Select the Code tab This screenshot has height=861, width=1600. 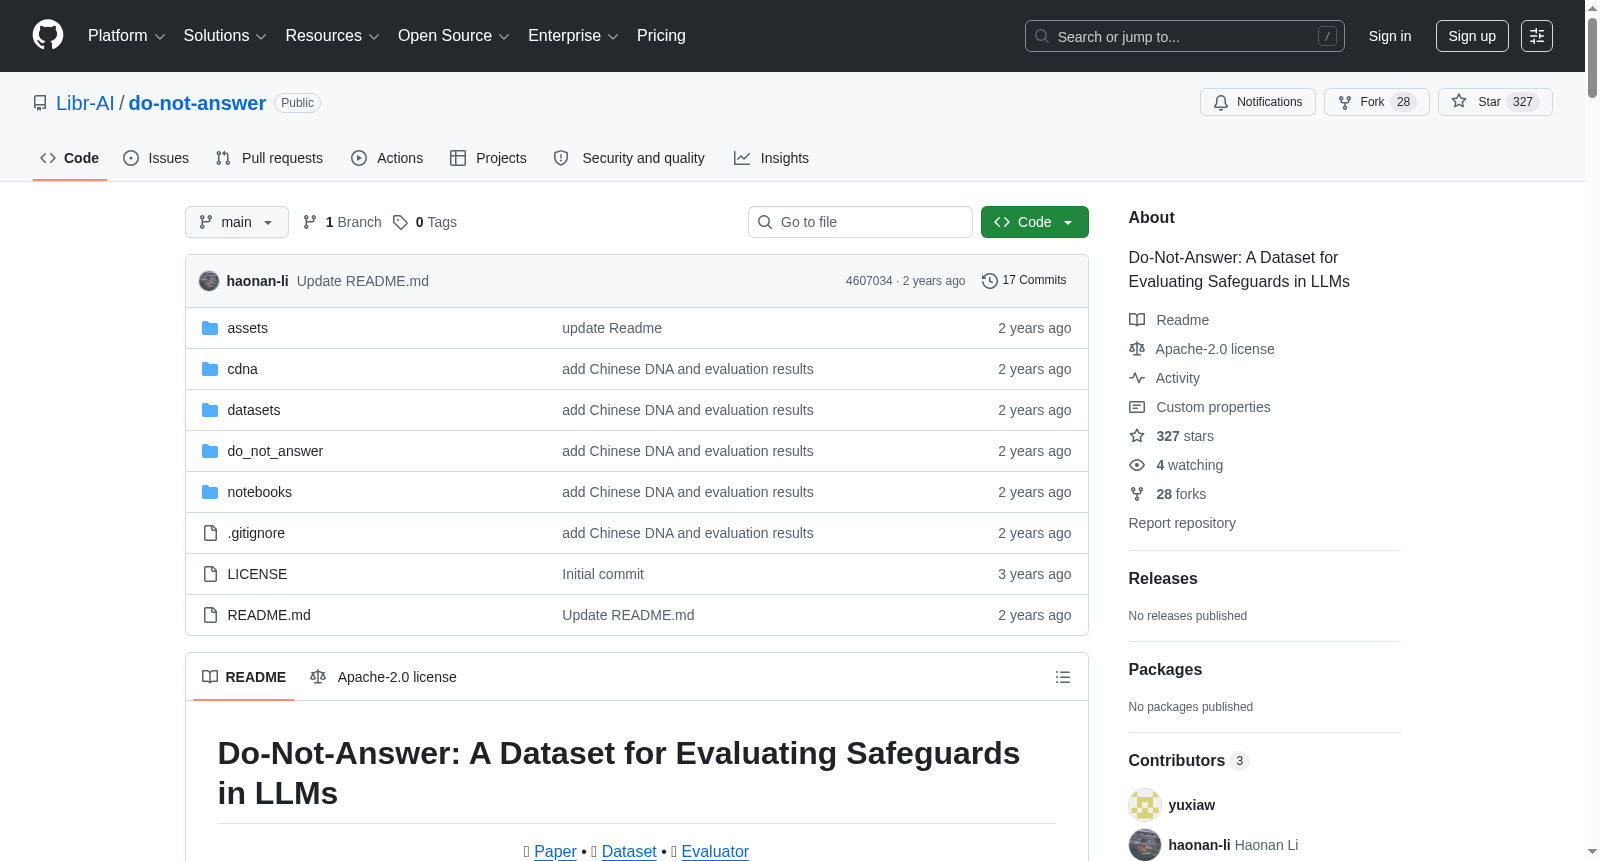pos(70,158)
